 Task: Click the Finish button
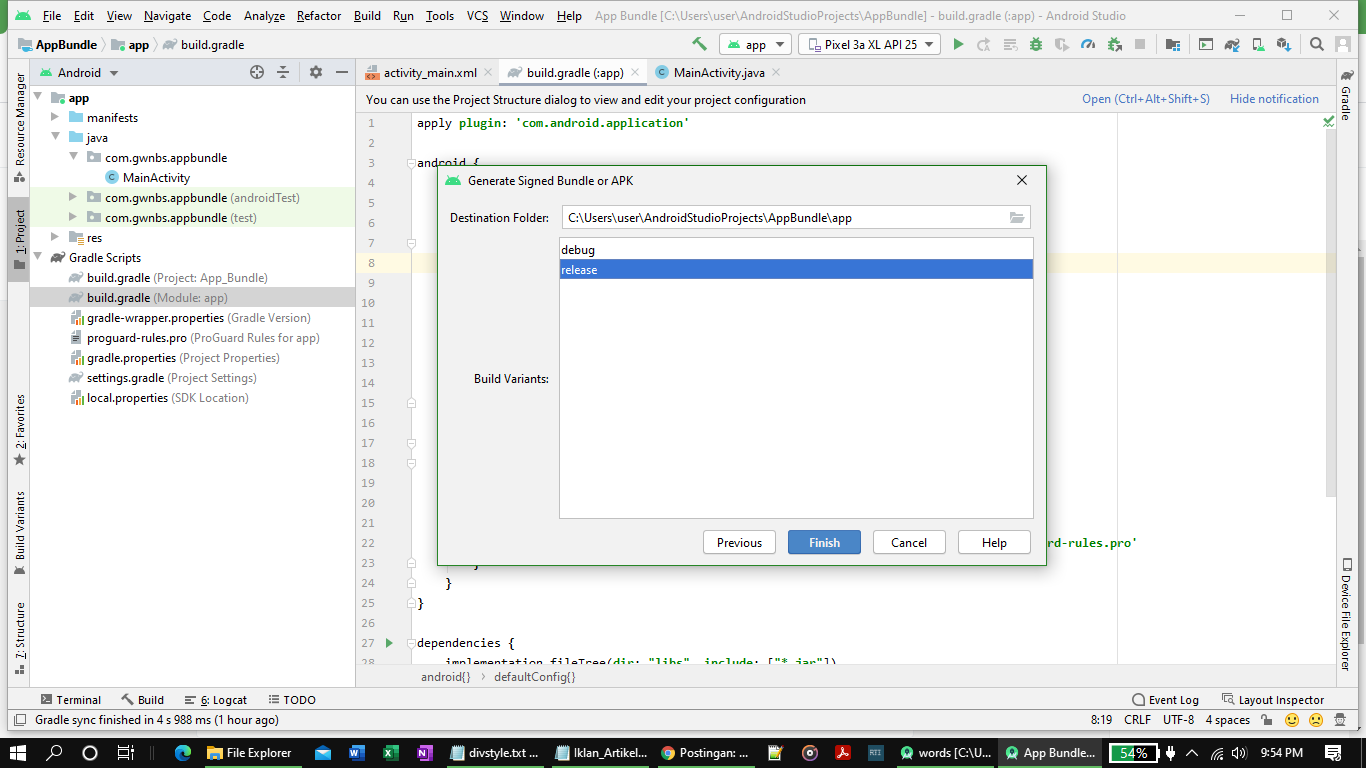[x=823, y=542]
